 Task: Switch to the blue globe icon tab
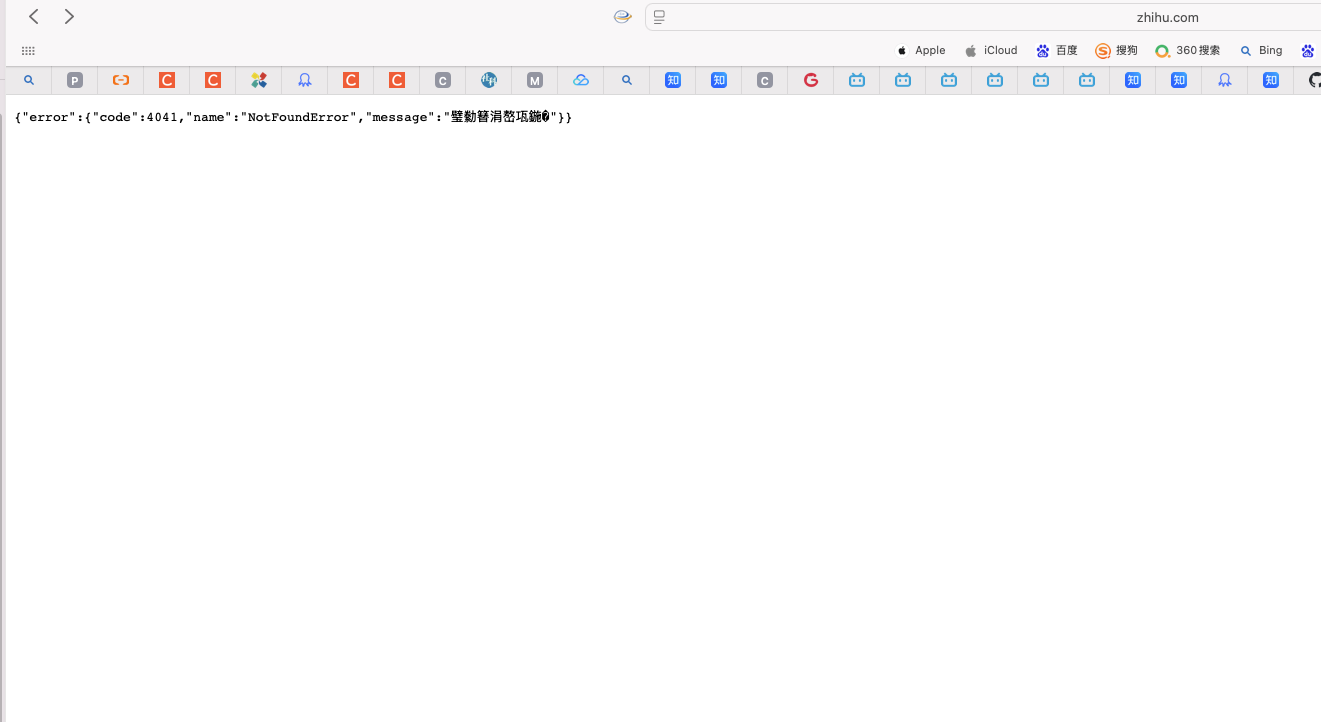point(489,80)
